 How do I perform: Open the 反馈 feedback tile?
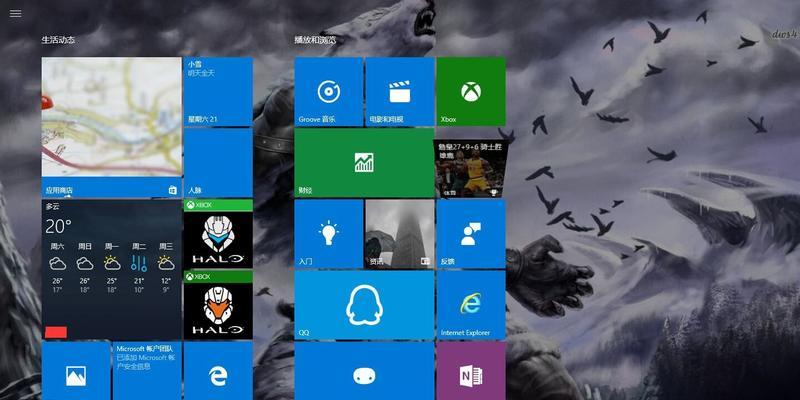(x=471, y=234)
